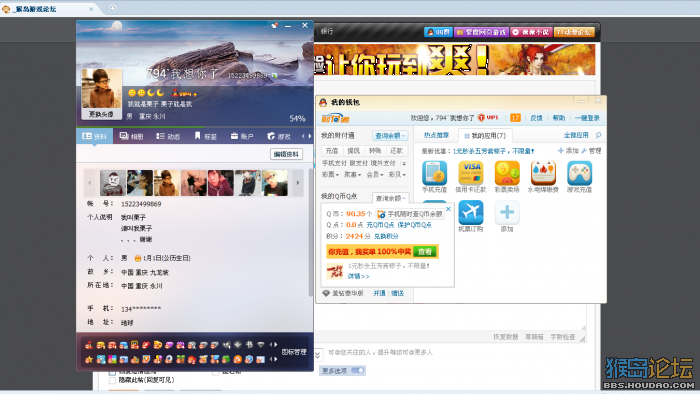The width and height of the screenshot is (700, 394).
Task: Click the envelope icon in the bottom icon row
Action: (x=261, y=359)
